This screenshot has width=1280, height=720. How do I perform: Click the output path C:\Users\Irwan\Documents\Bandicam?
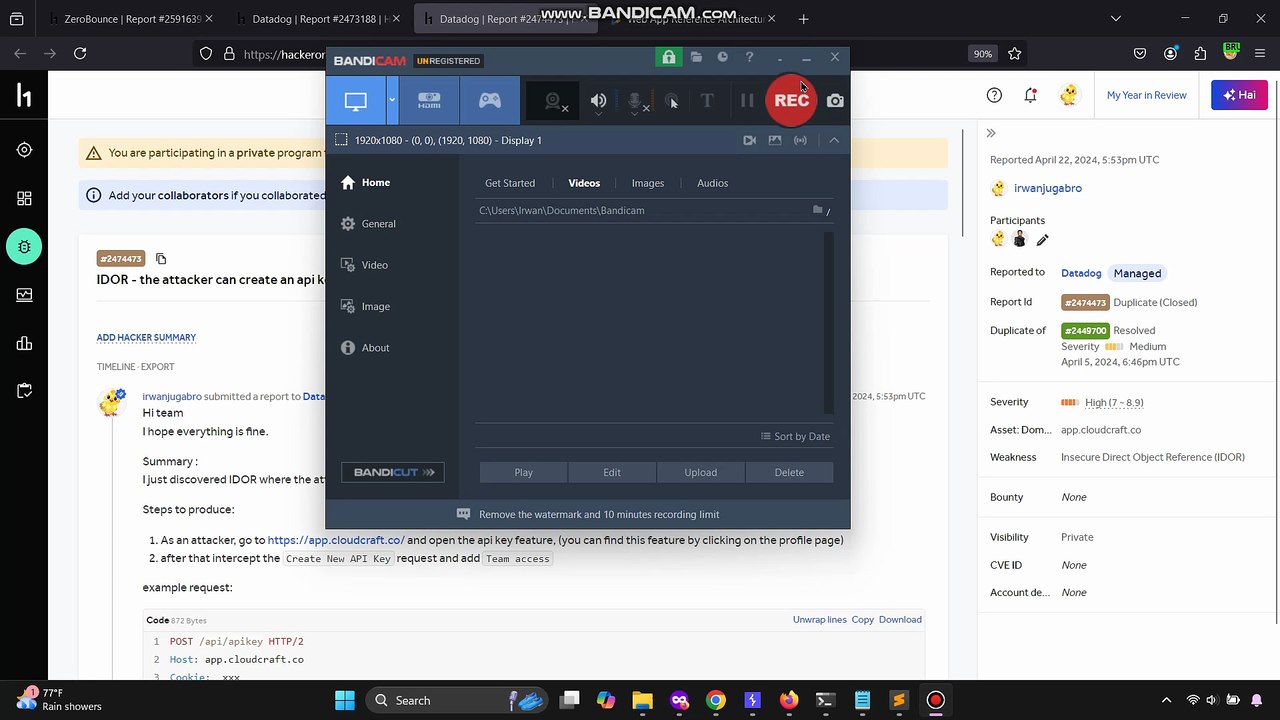point(562,210)
